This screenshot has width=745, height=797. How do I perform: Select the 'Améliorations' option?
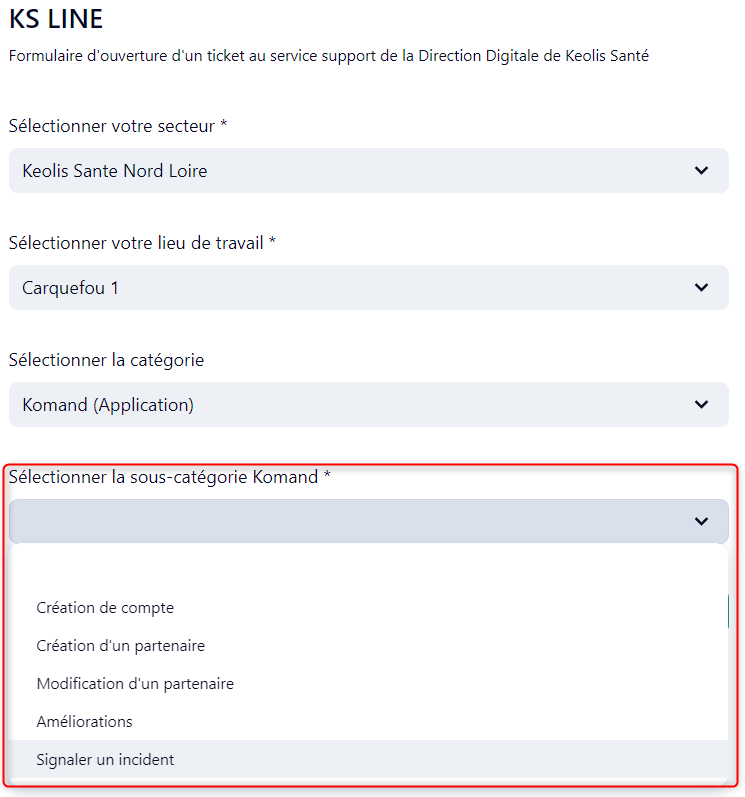coord(84,722)
